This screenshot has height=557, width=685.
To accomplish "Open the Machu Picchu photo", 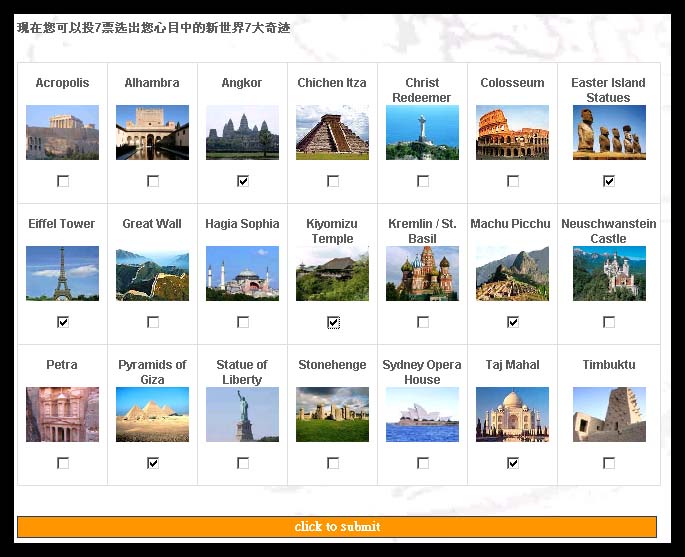I will [x=512, y=273].
